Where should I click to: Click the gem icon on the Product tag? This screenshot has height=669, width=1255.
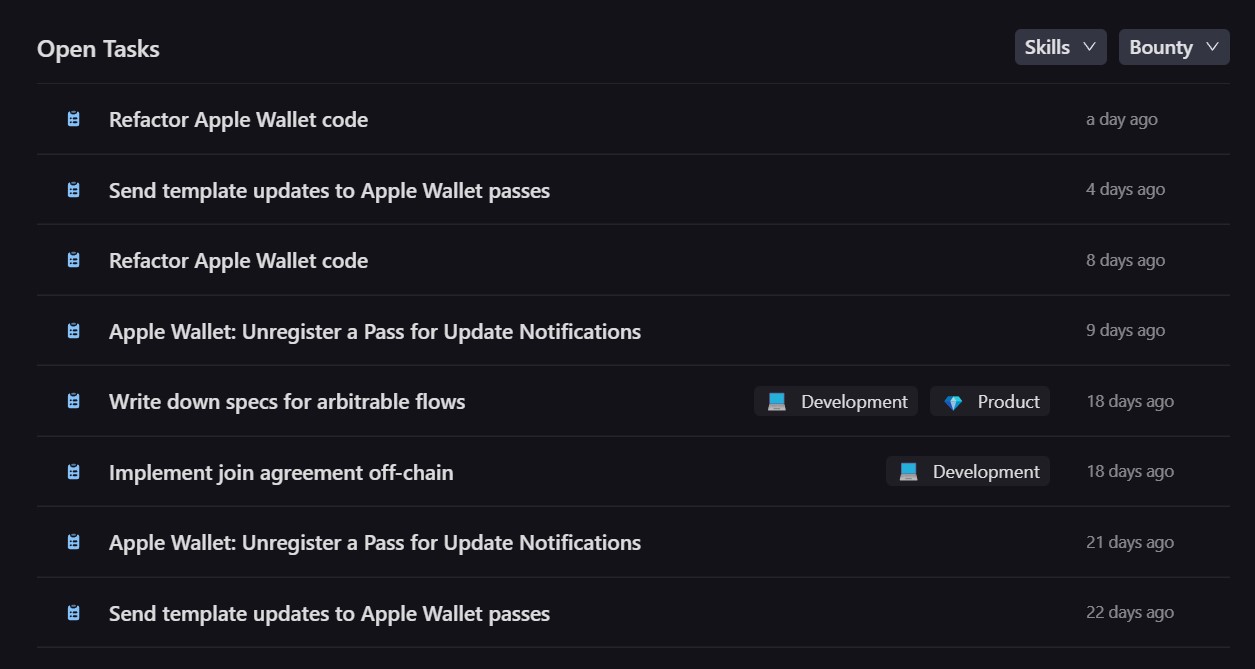pos(953,402)
